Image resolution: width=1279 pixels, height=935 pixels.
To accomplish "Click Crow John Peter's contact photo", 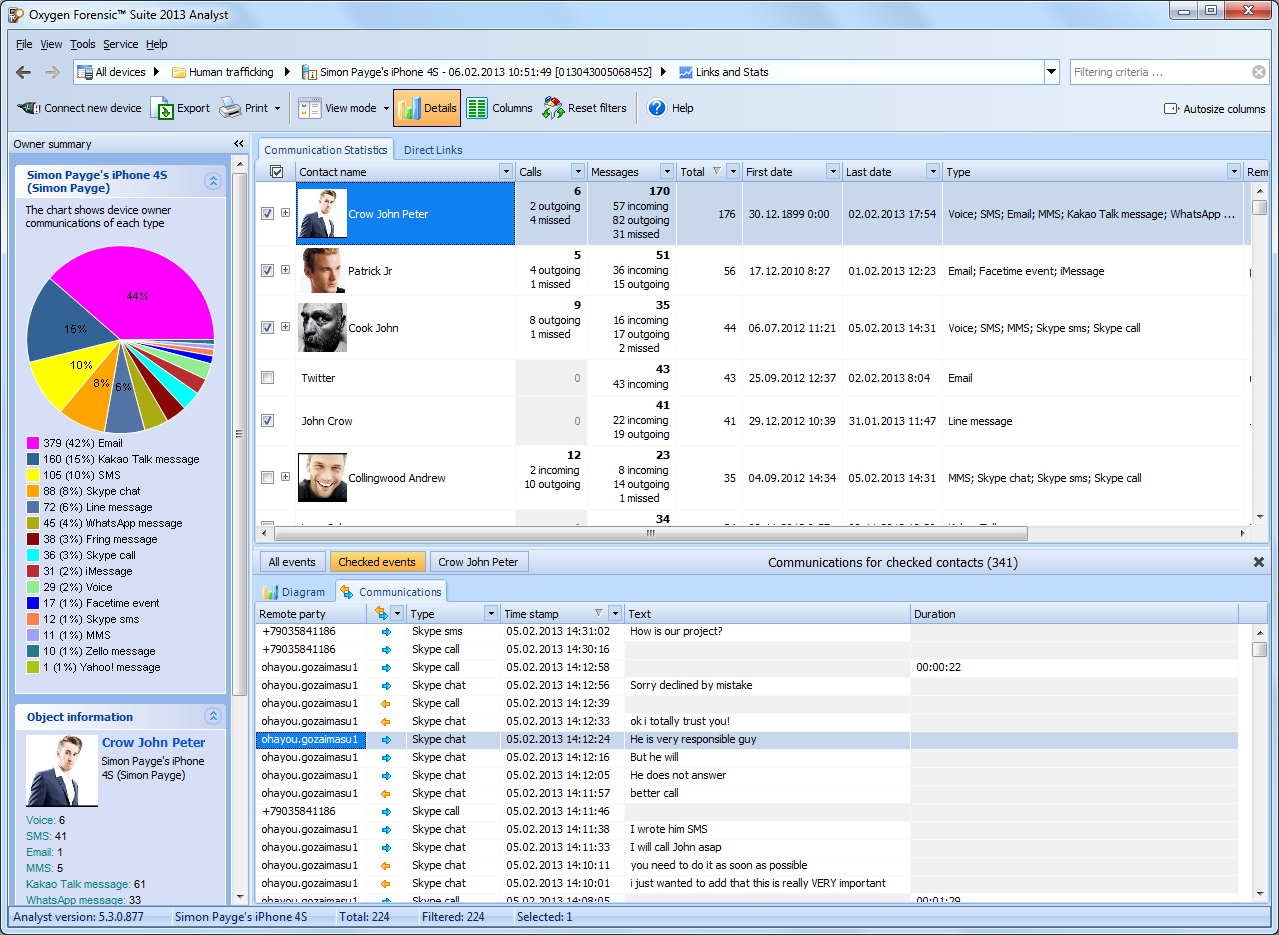I will 323,214.
